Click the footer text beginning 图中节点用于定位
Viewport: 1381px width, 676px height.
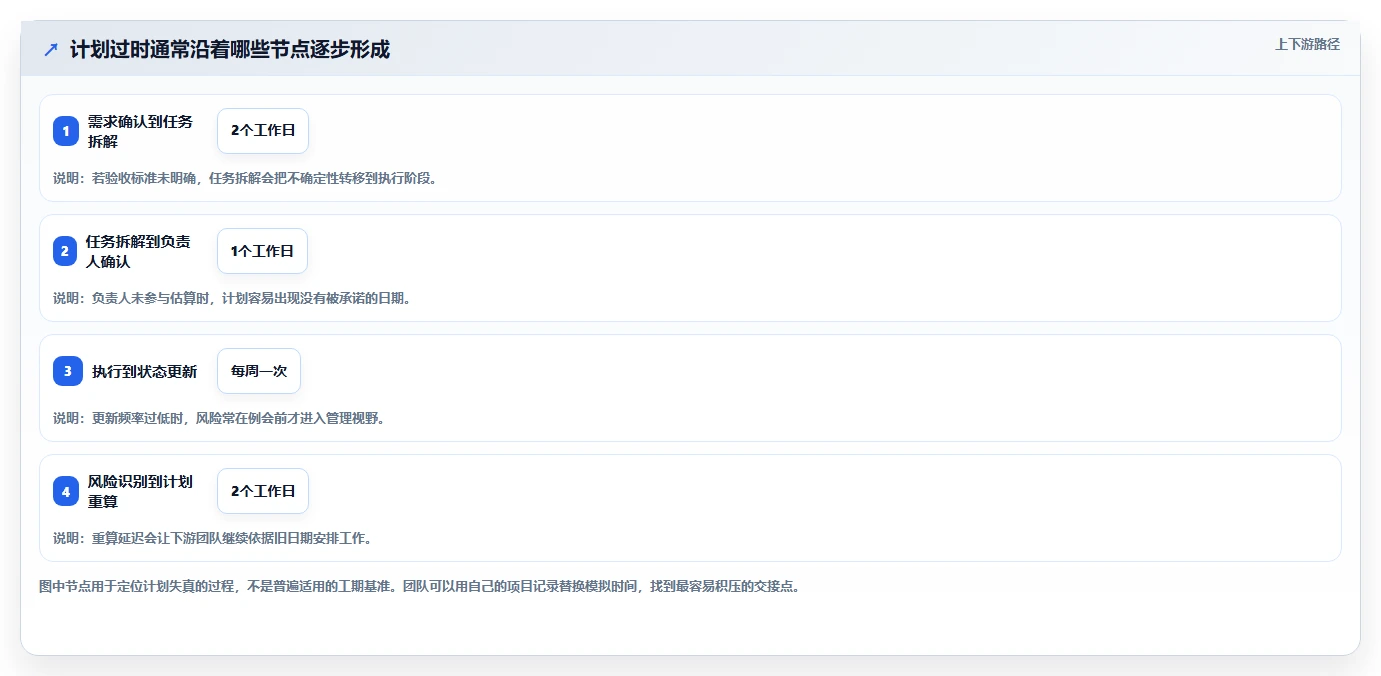pos(419,586)
